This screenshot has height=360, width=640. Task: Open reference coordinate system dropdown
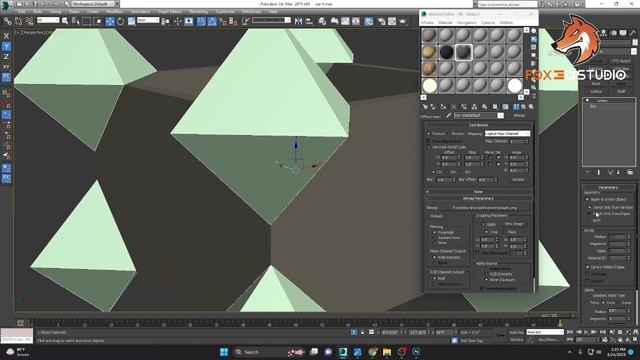click(148, 20)
